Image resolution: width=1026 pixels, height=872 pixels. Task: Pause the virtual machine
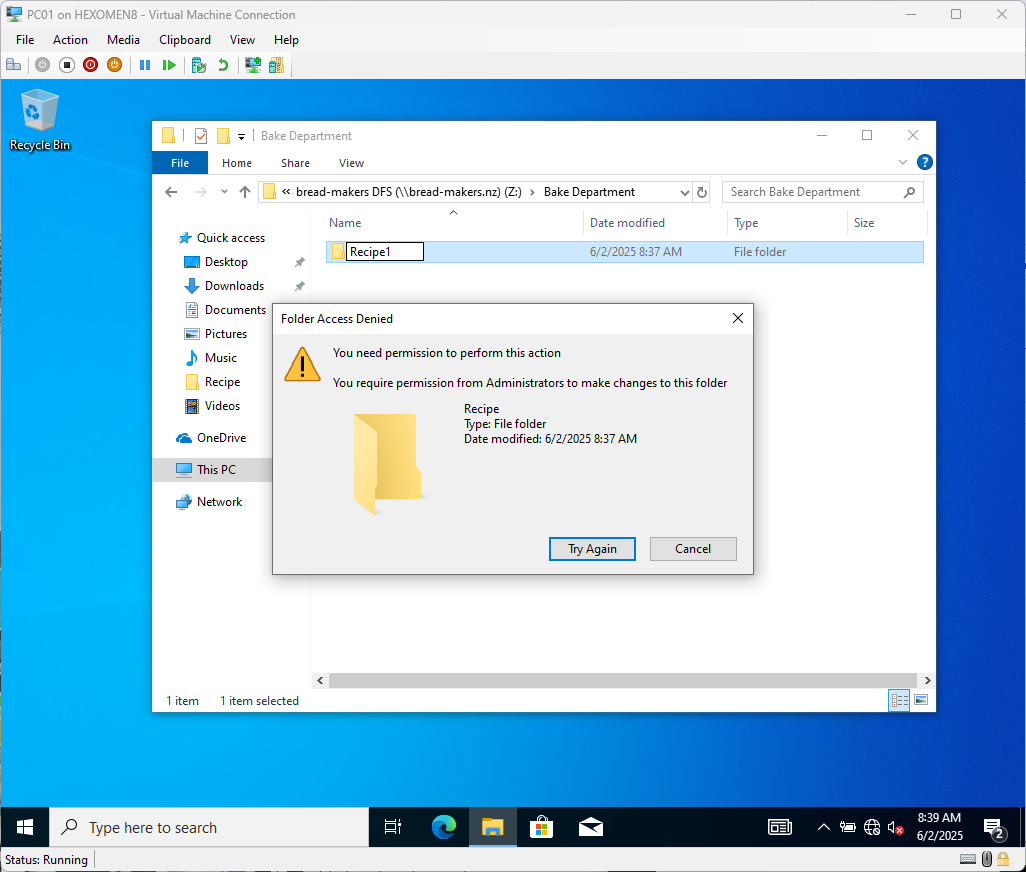tap(145, 65)
